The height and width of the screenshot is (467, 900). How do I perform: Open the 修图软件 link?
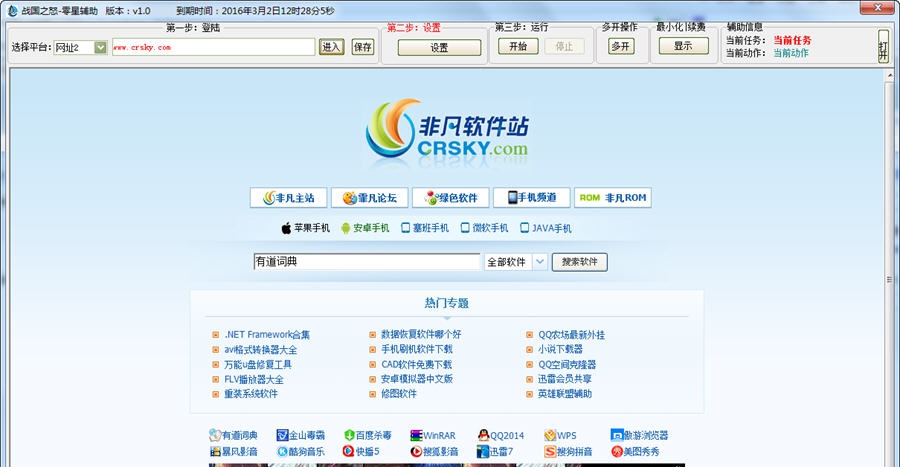tap(399, 394)
